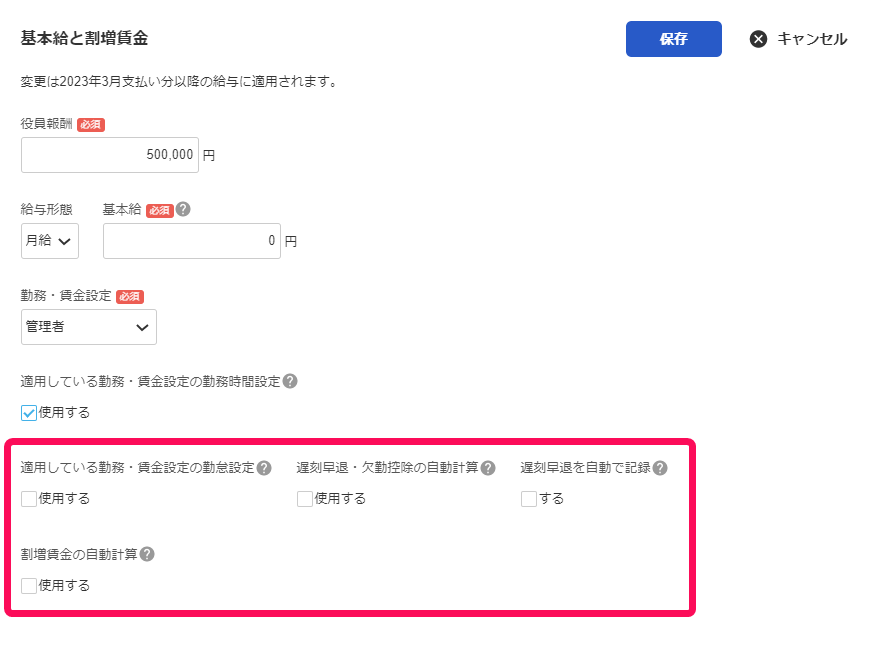The width and height of the screenshot is (881, 653).
Task: Click the キャンセル link
Action: 812,39
